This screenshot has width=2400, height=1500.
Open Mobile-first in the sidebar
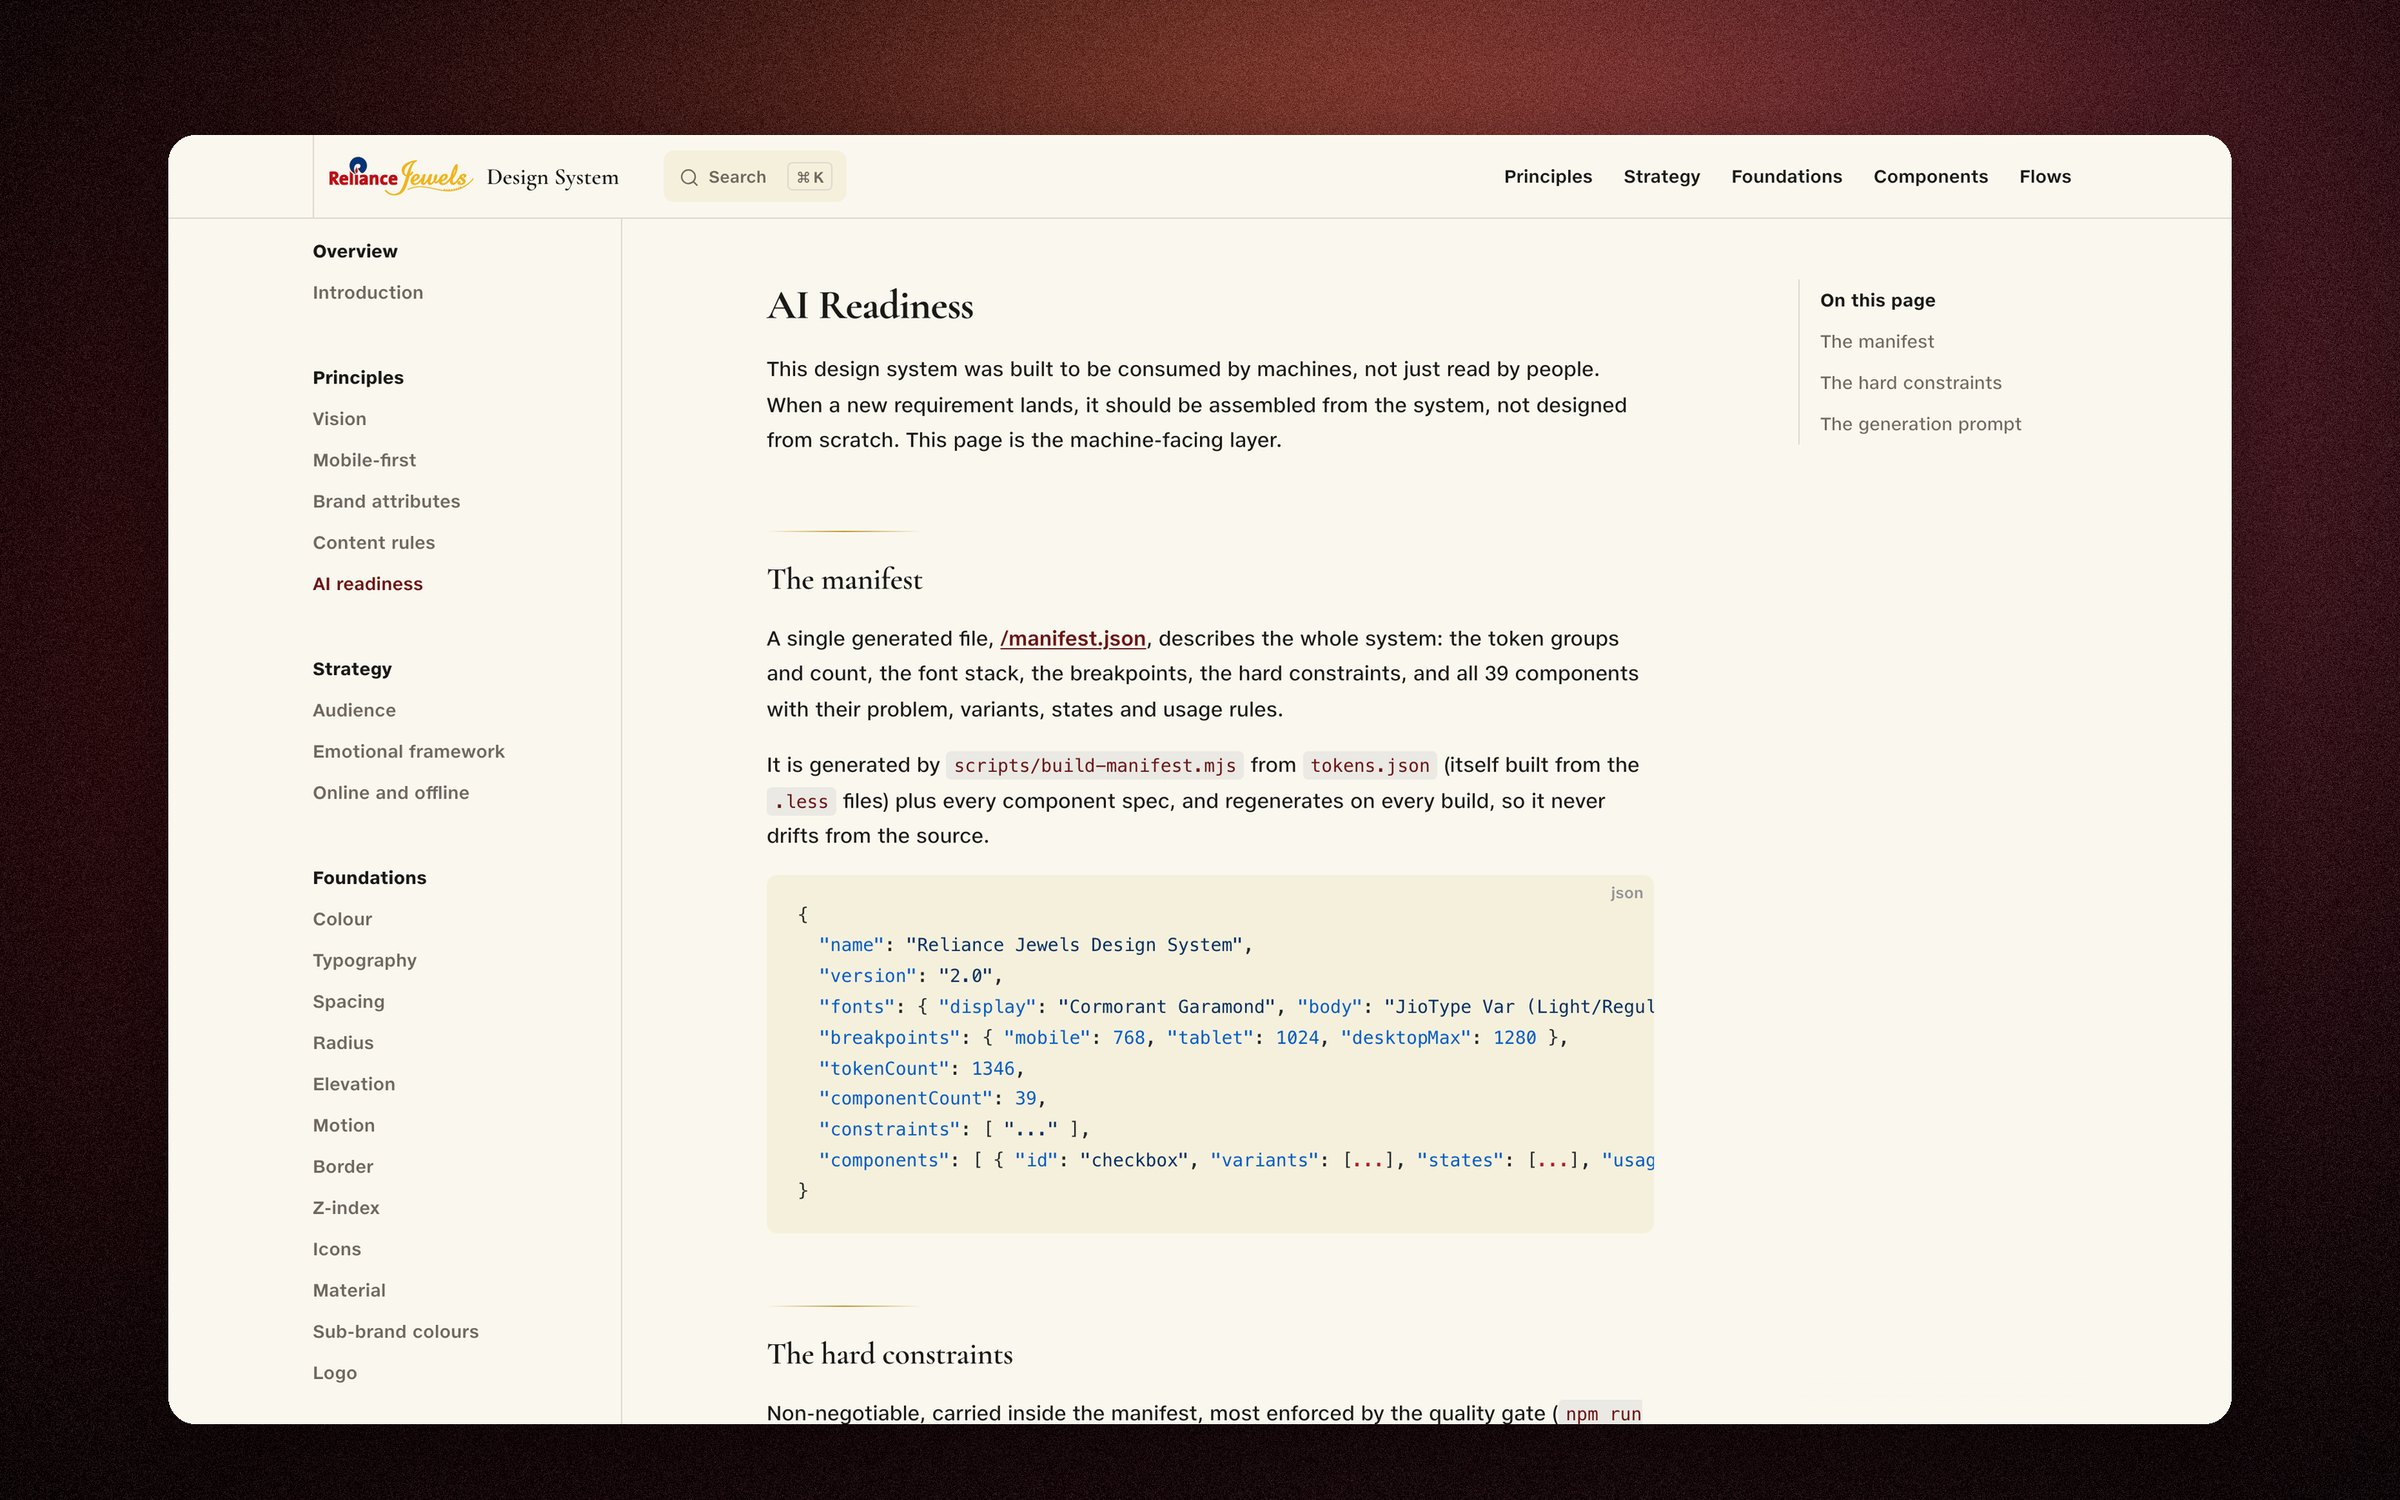pyautogui.click(x=364, y=459)
